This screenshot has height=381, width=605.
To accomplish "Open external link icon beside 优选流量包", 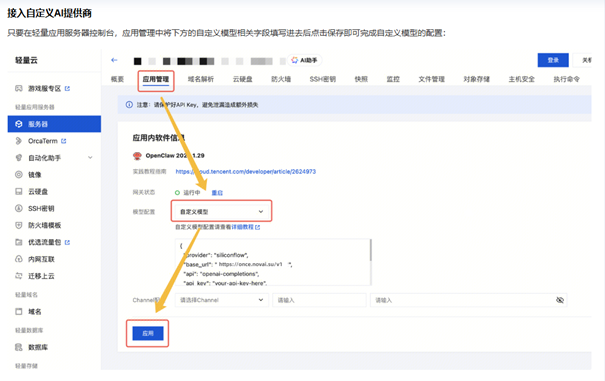I will click(67, 242).
